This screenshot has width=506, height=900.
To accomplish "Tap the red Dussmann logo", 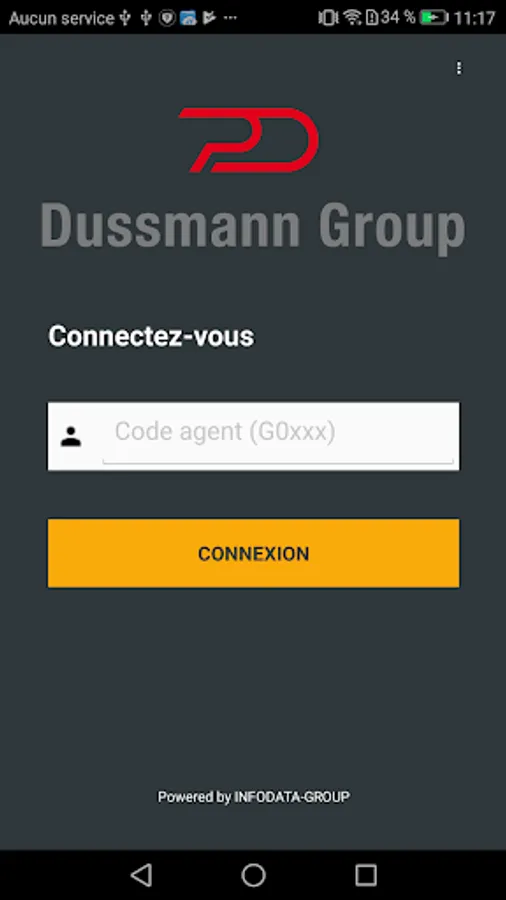I will (x=248, y=140).
